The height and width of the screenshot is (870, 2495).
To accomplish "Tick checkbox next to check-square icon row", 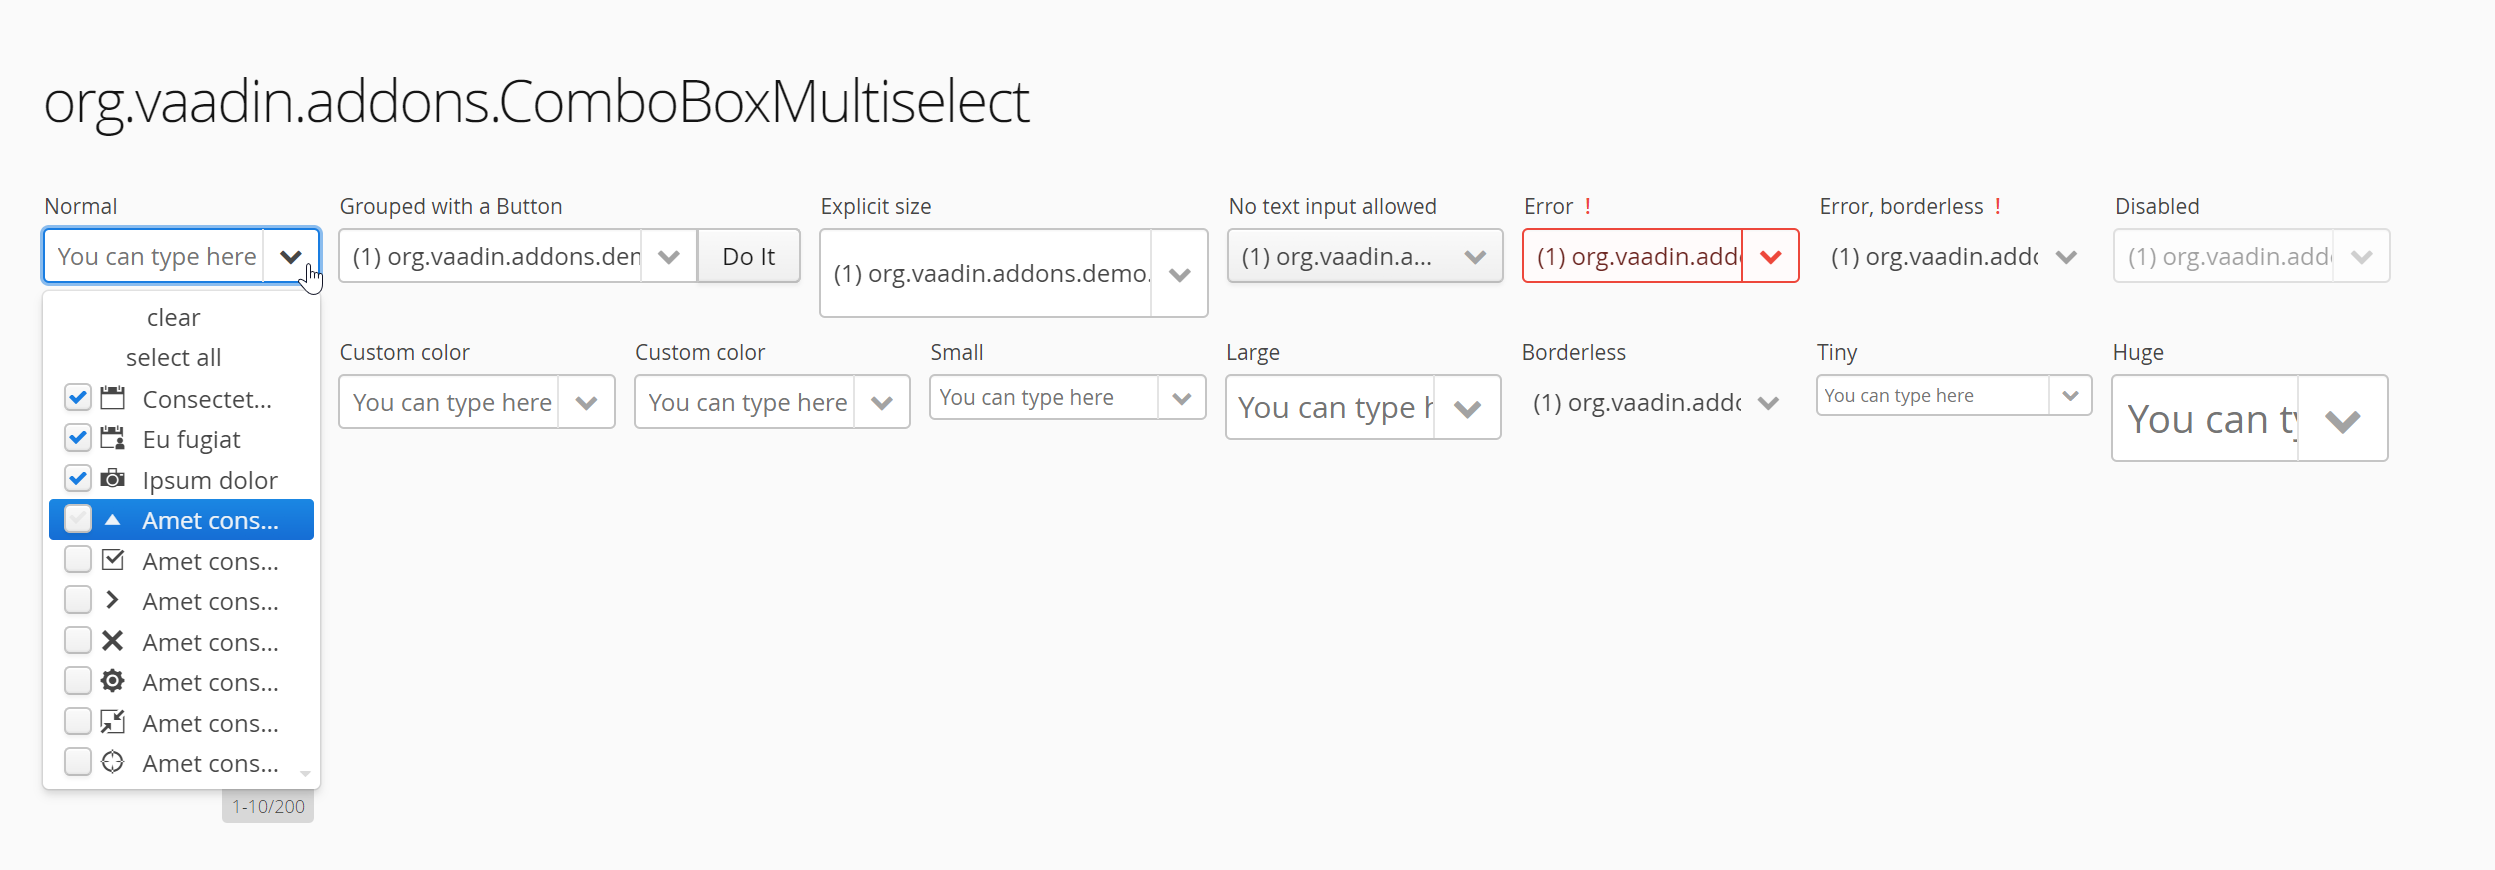I will click(78, 560).
